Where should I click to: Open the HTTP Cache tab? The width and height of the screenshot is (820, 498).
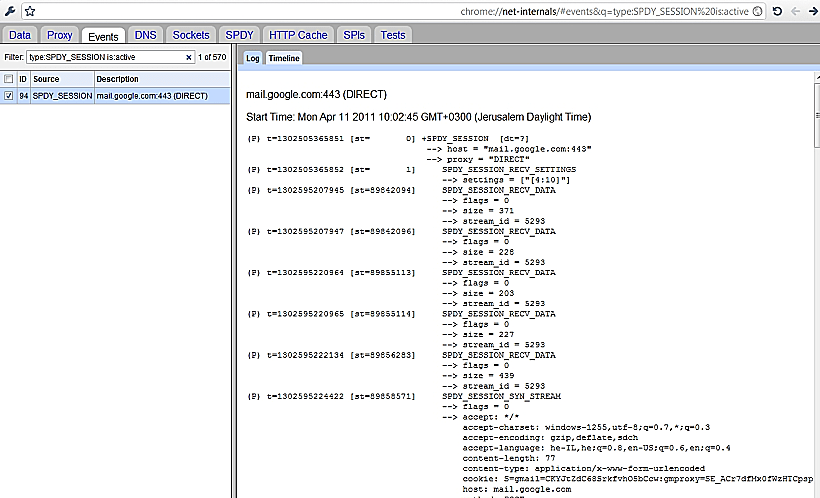pyautogui.click(x=298, y=35)
